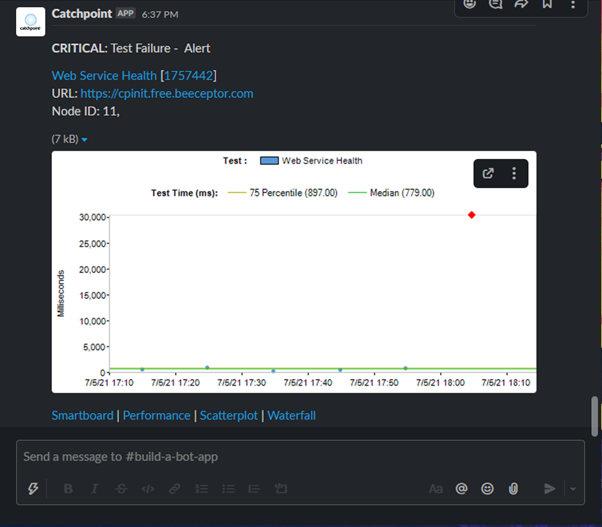
Task: Toggle strikethrough formatting in the composer
Action: (121, 488)
